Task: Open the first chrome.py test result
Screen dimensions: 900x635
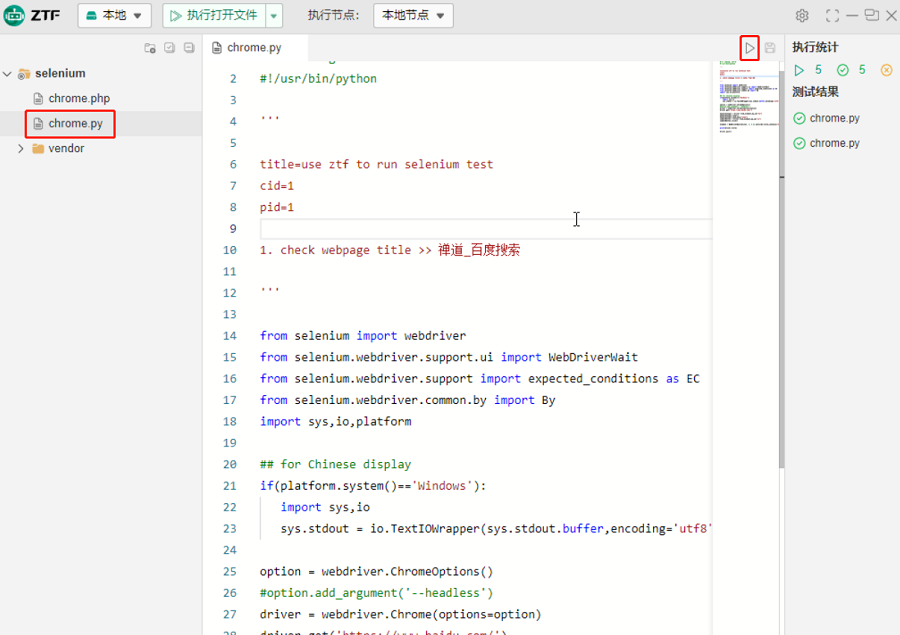Action: (834, 118)
